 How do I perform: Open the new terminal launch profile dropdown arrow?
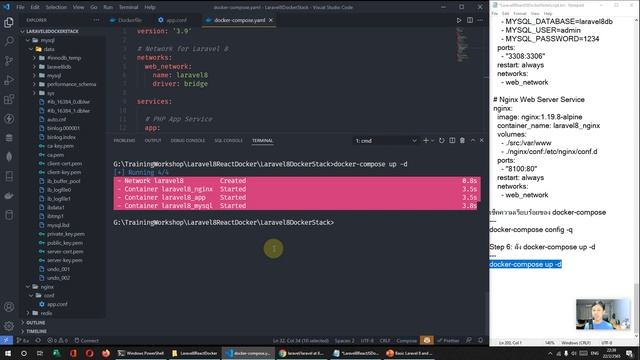433,140
